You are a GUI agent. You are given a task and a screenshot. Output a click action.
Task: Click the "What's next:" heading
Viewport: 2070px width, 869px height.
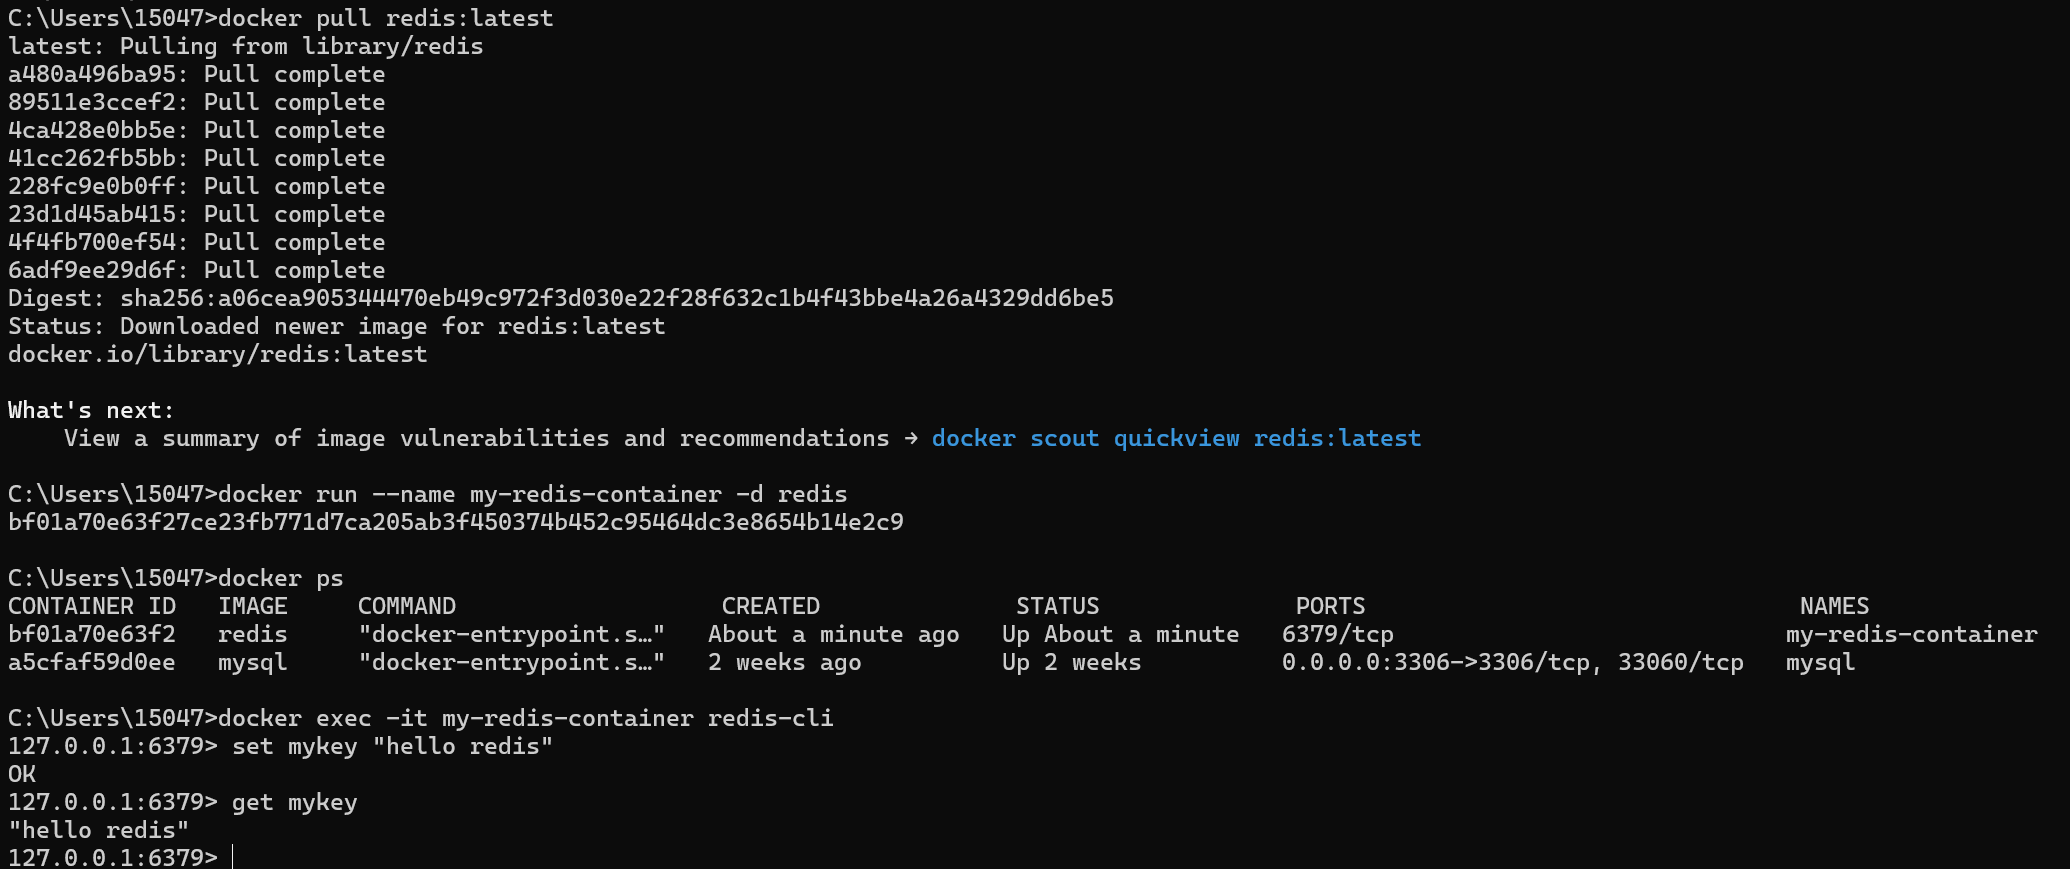(91, 411)
